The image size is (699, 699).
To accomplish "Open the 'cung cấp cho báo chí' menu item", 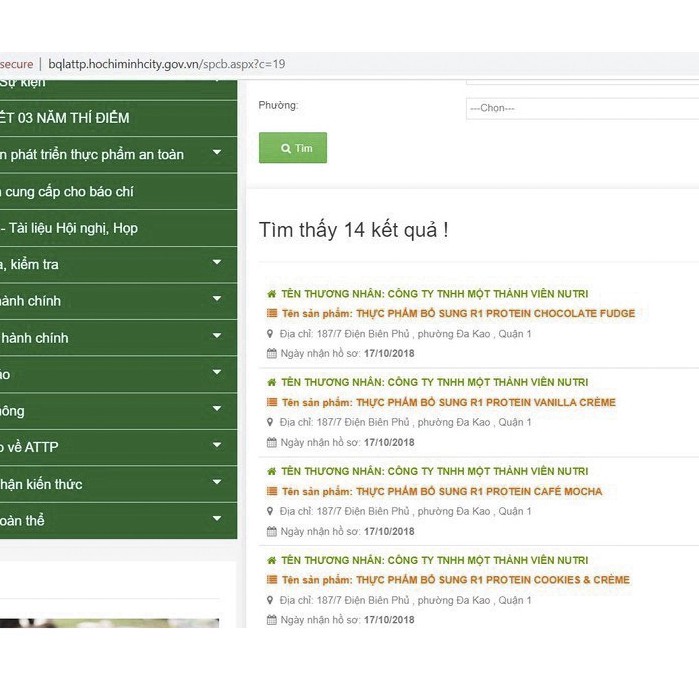I will 118,192.
